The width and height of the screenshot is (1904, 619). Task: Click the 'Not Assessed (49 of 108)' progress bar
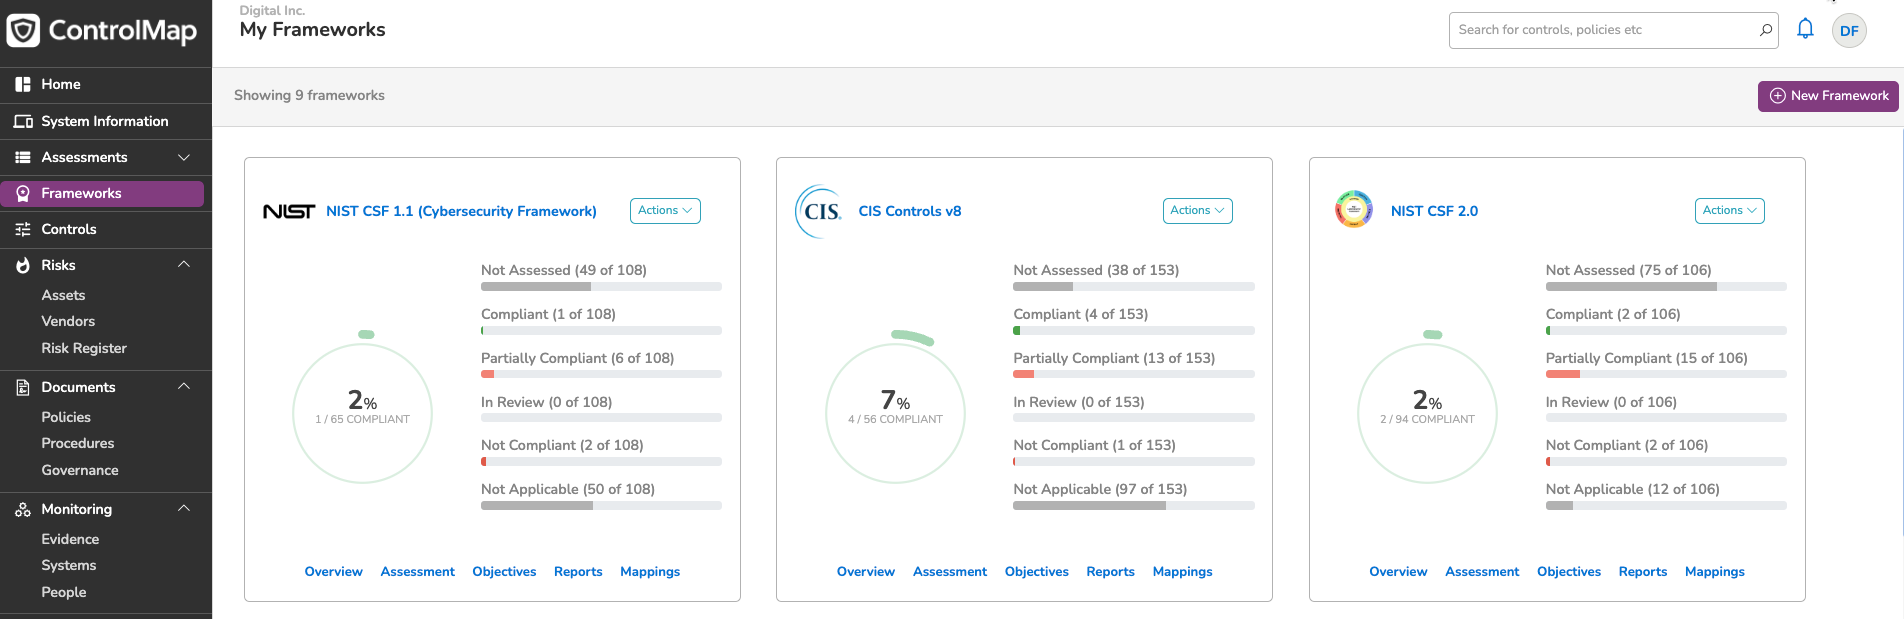click(601, 287)
